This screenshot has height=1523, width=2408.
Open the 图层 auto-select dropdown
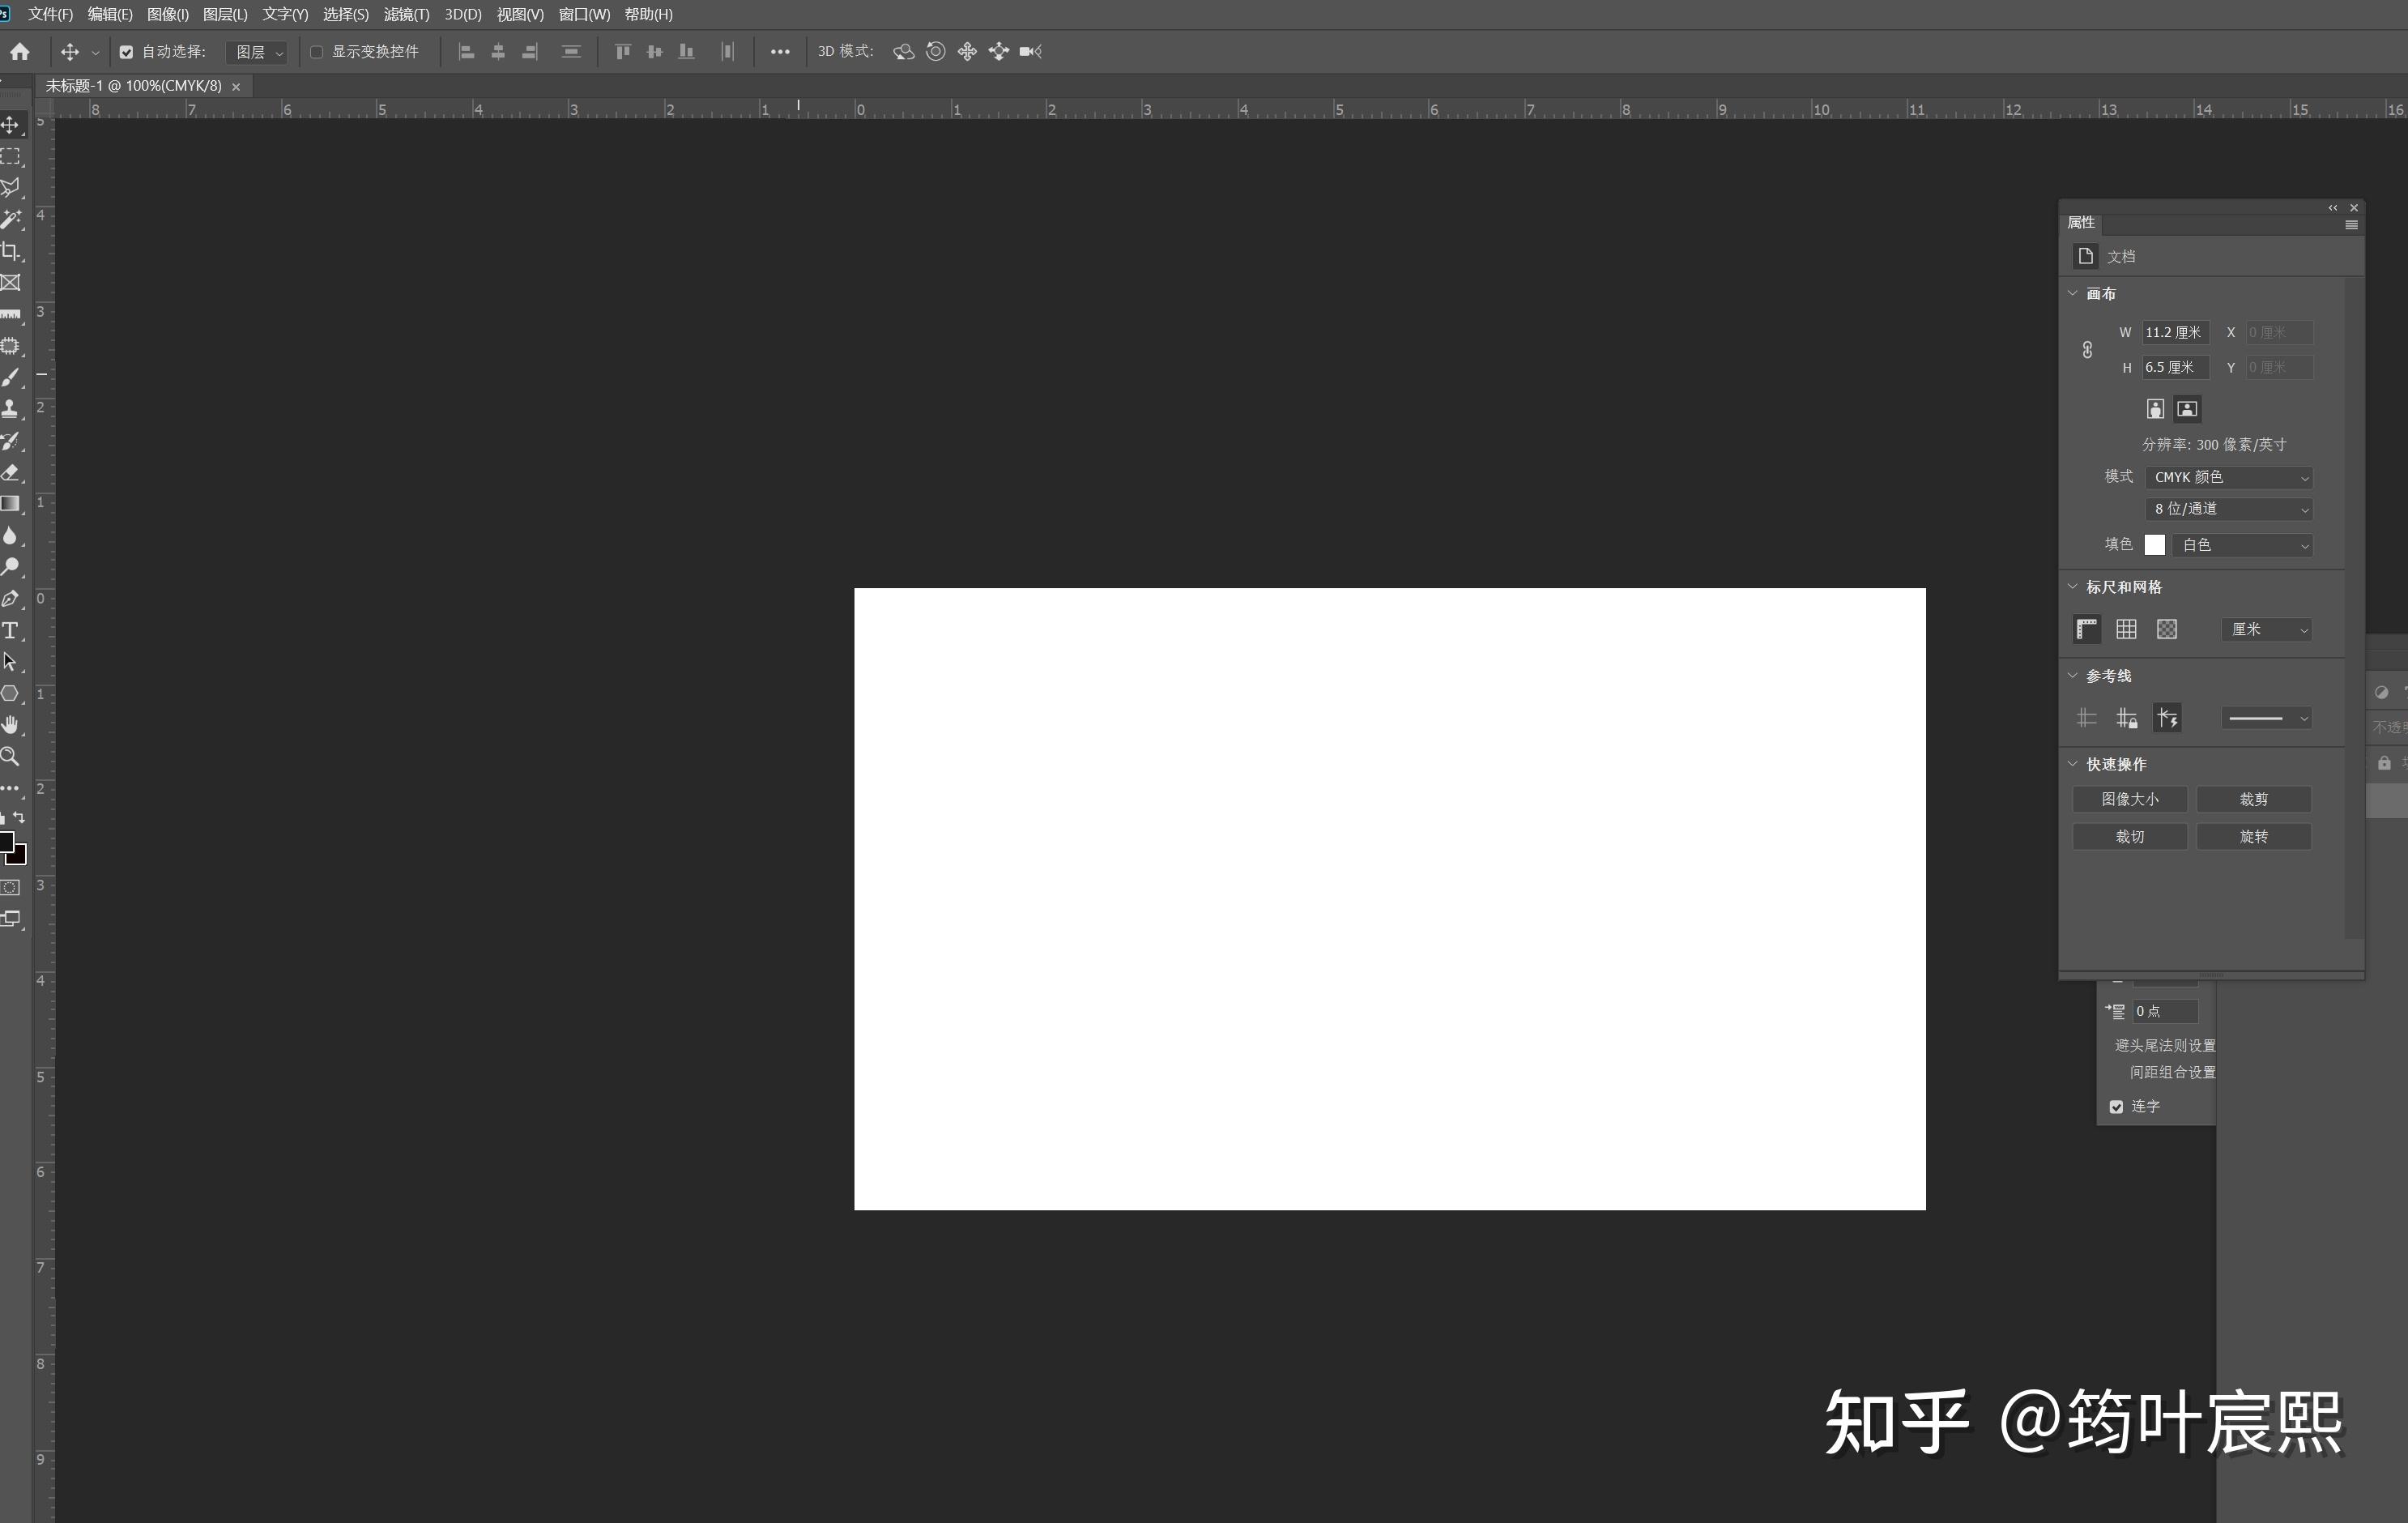click(x=258, y=52)
